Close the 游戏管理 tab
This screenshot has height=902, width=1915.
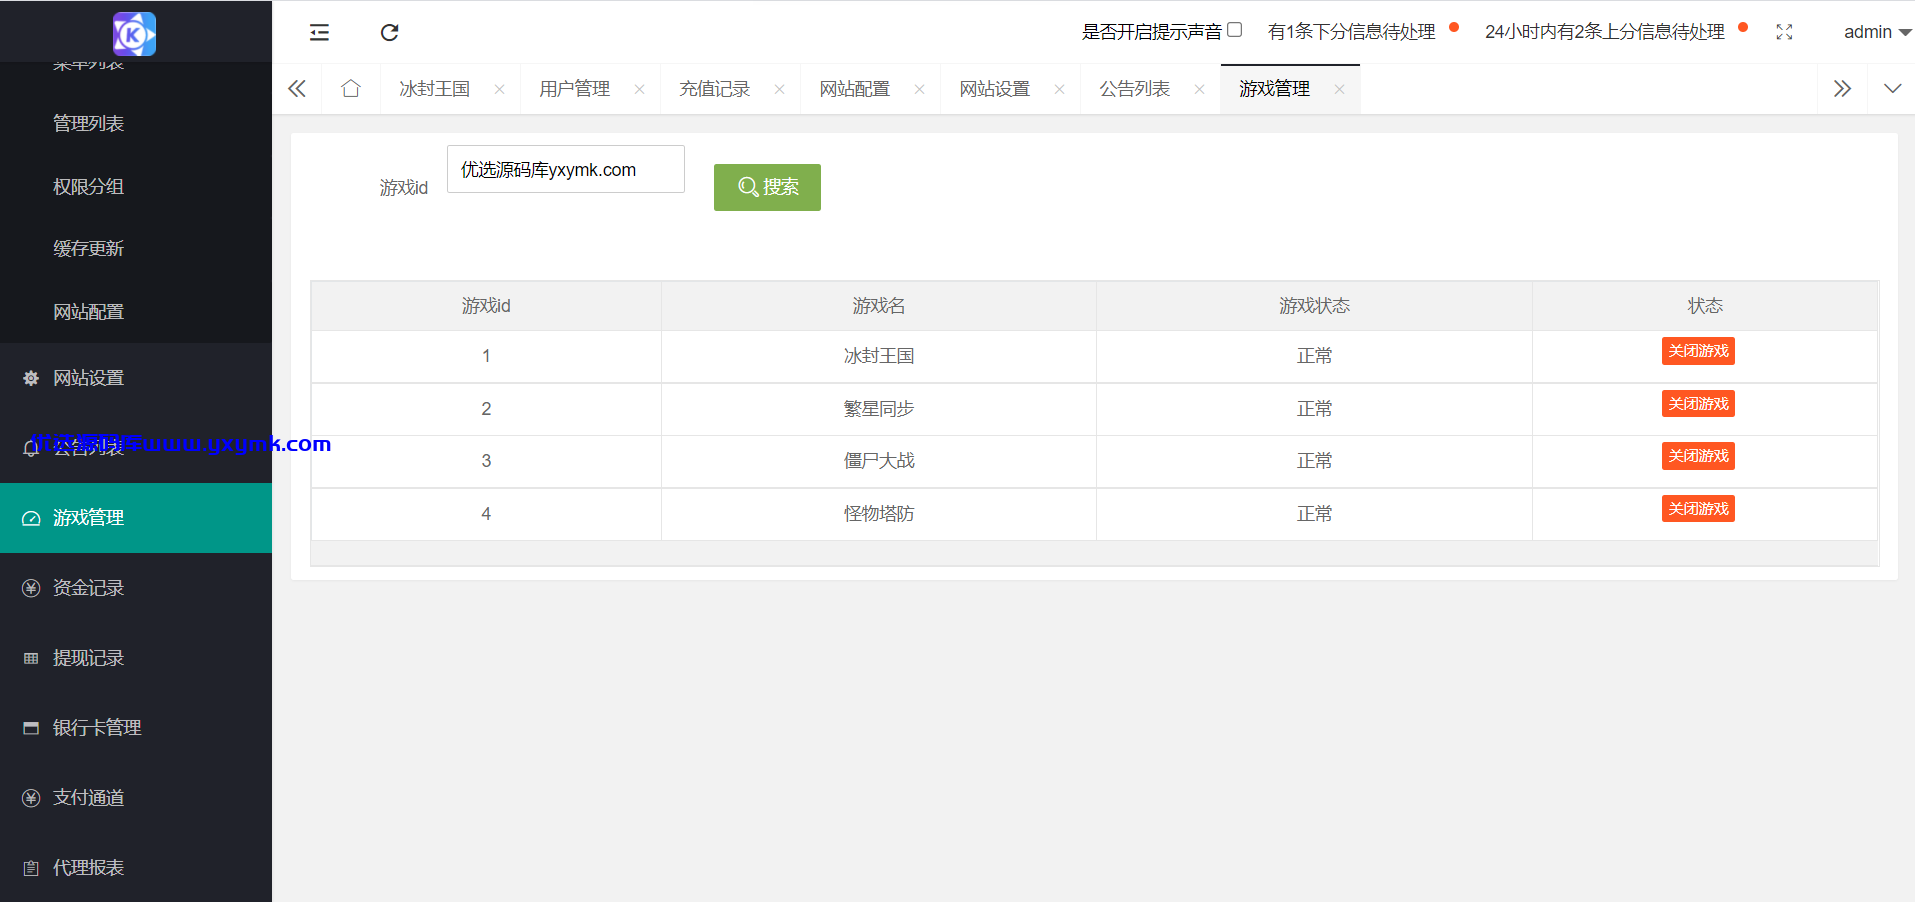pos(1339,89)
